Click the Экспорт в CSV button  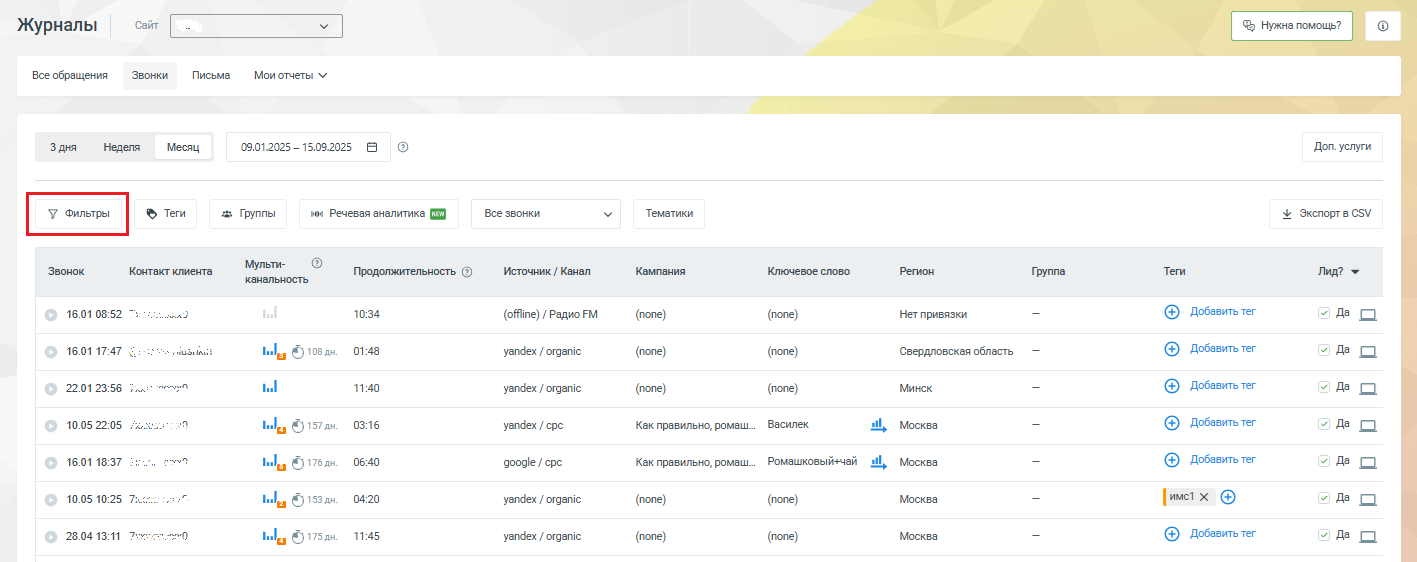1326,214
